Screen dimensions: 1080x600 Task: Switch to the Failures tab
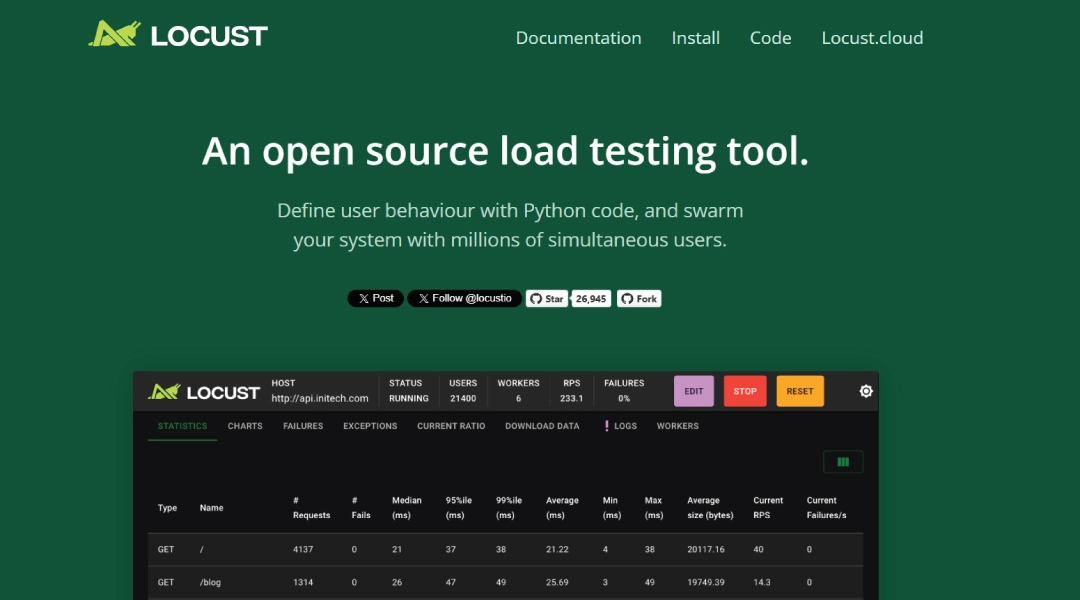303,426
